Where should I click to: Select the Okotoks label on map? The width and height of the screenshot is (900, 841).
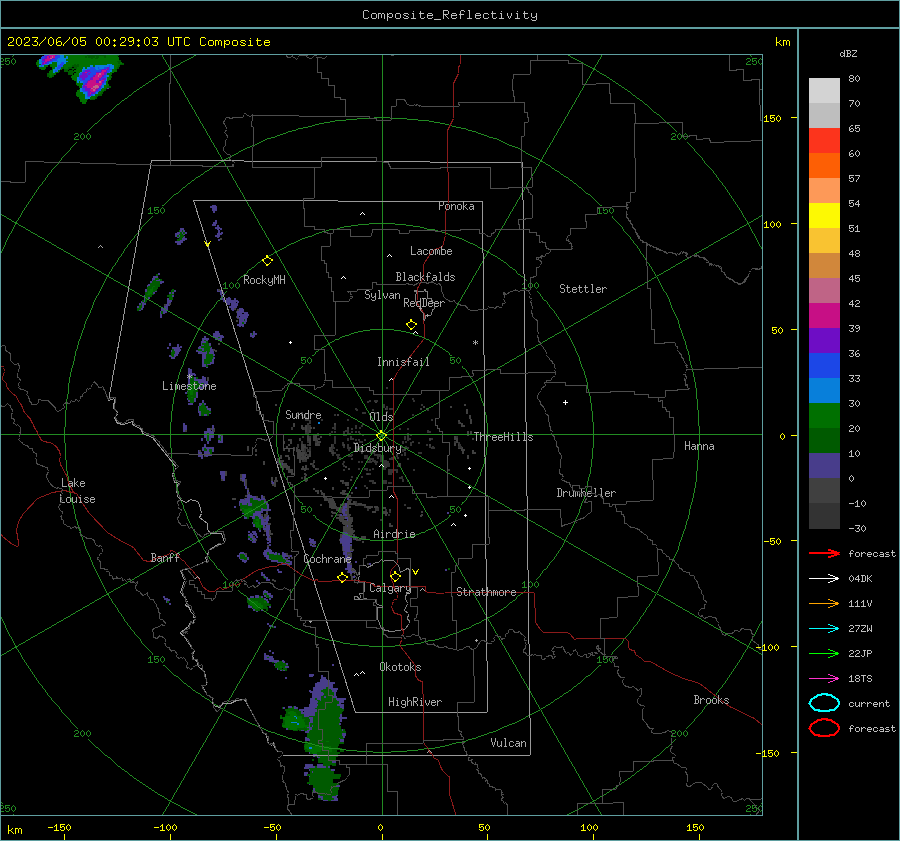400,667
